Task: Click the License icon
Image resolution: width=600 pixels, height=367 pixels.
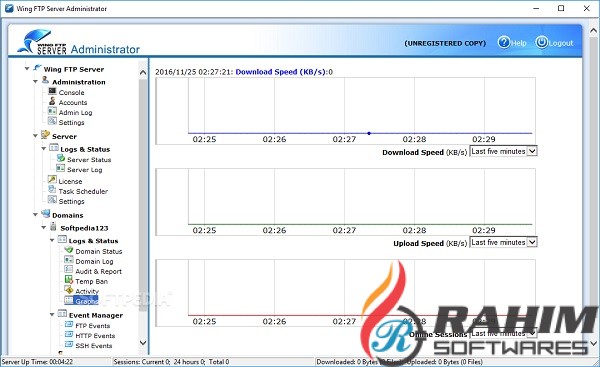Action: pyautogui.click(x=52, y=179)
